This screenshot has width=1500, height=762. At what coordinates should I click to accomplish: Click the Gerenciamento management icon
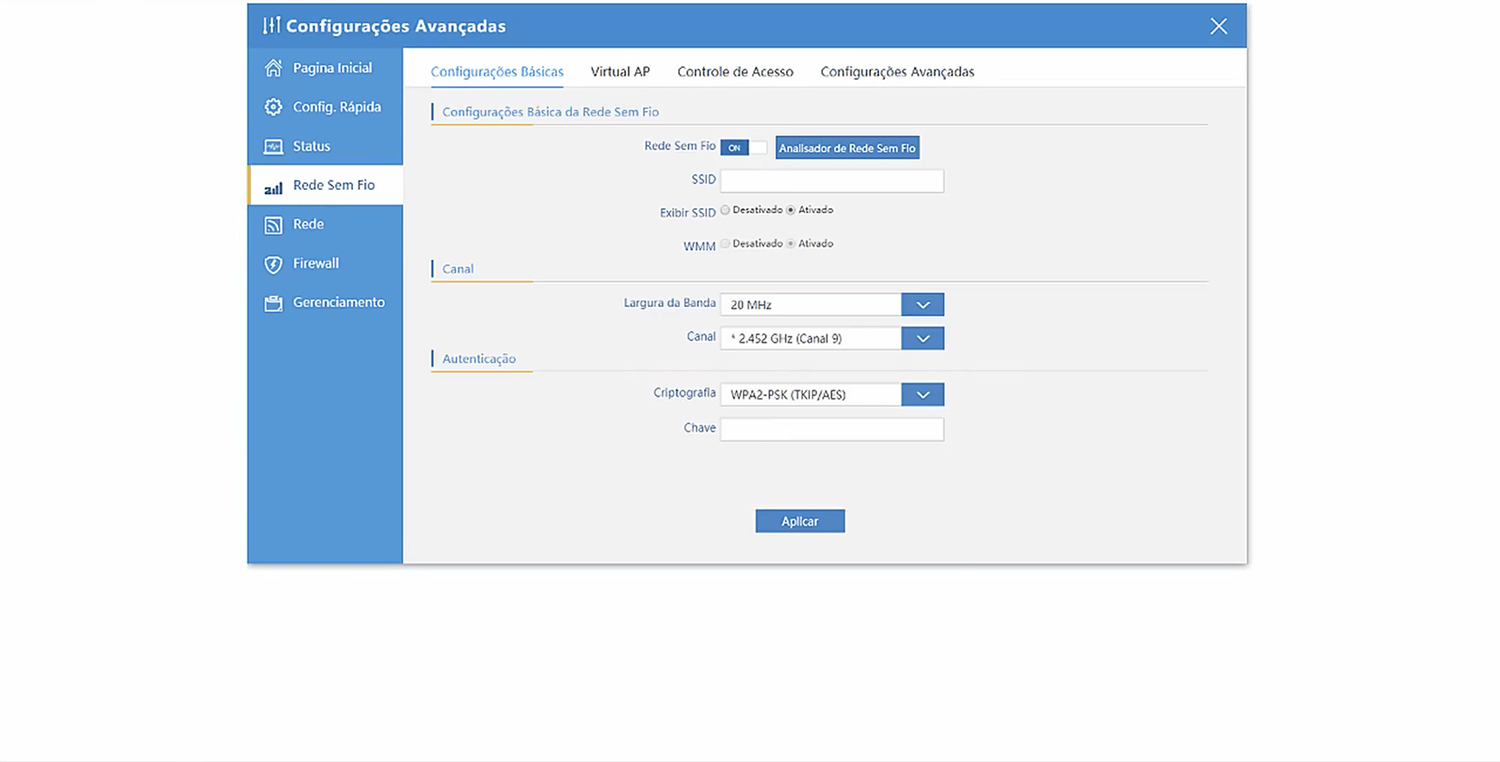click(273, 303)
